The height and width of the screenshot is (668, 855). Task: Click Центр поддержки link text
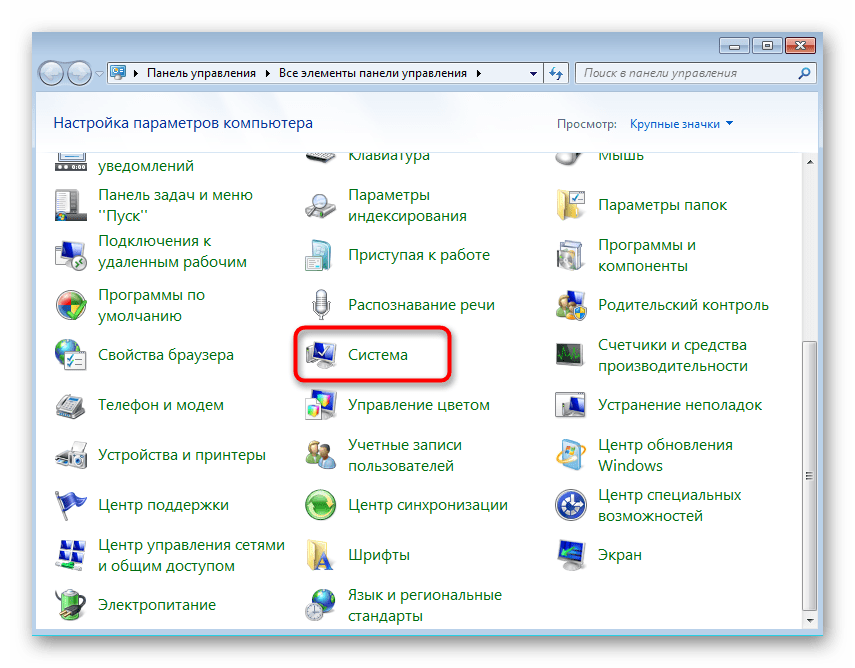pos(164,505)
